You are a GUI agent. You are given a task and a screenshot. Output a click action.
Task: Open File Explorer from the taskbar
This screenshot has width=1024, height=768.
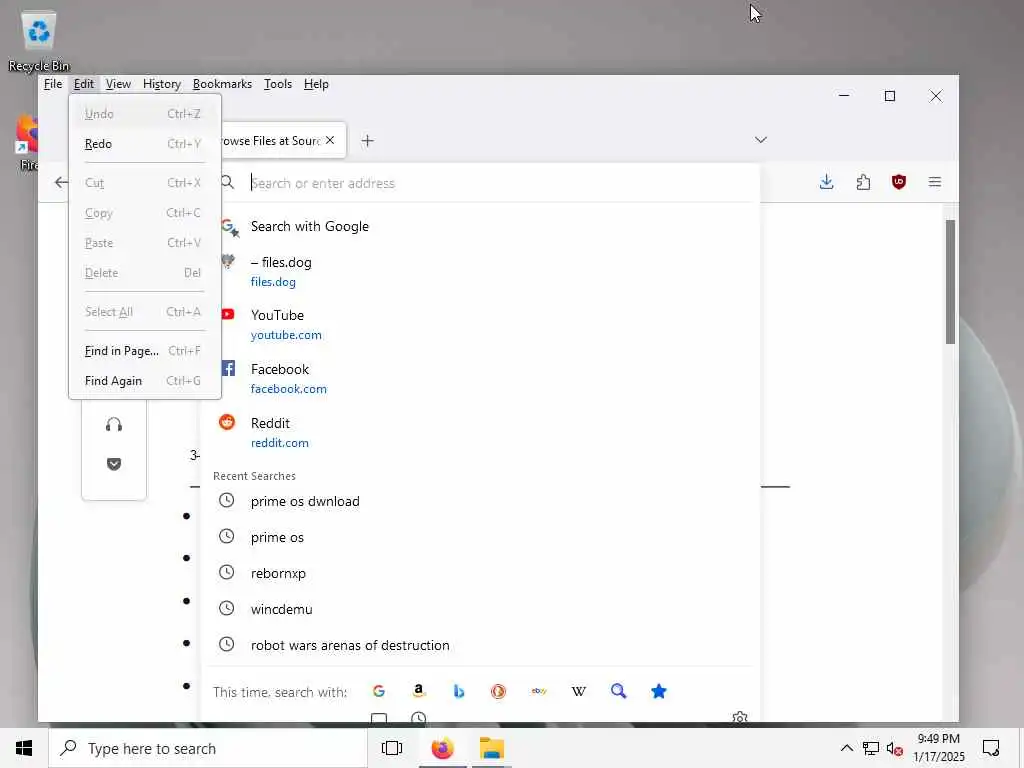pos(492,748)
